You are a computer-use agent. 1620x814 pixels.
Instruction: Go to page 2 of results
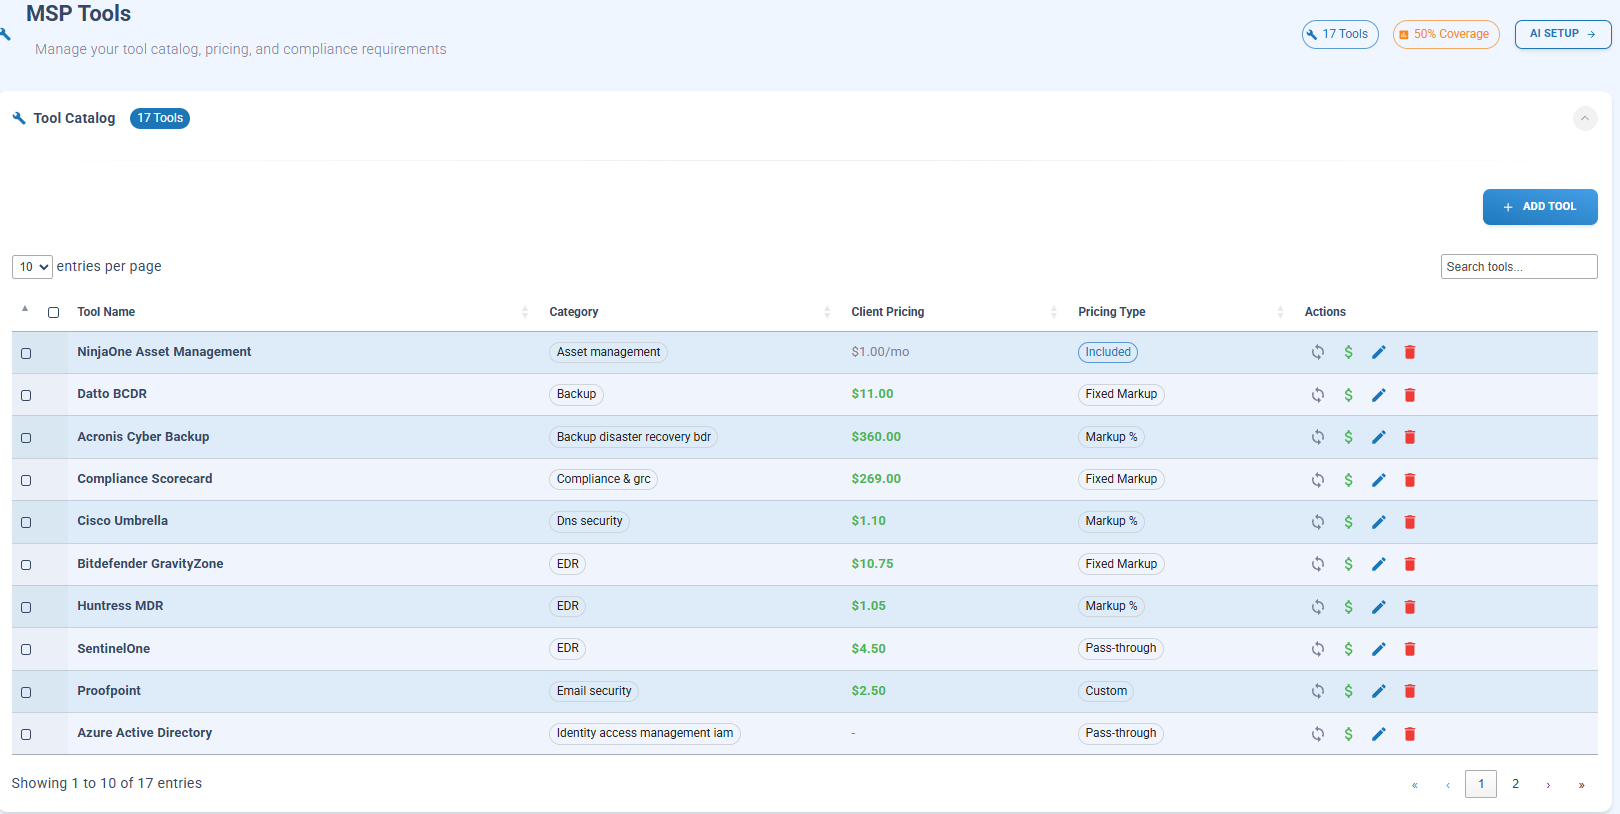click(x=1515, y=784)
